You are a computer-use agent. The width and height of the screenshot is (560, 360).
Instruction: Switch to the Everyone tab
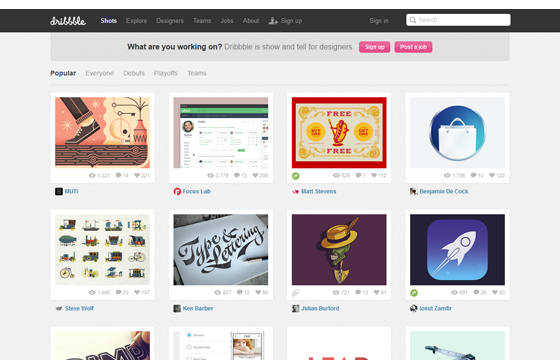(100, 73)
